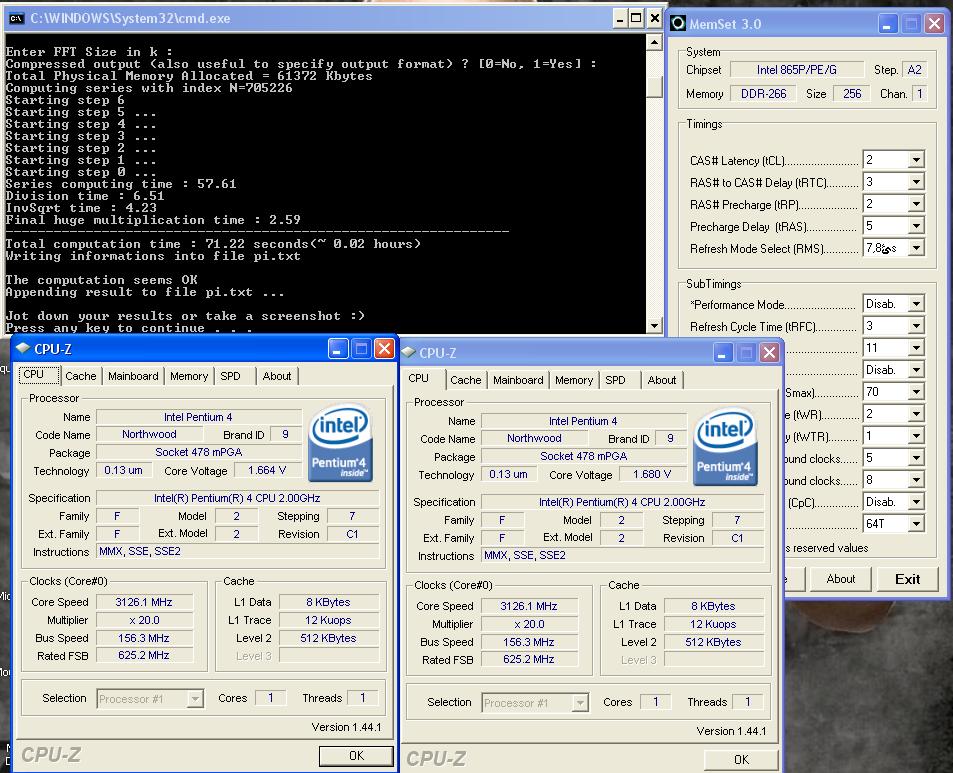Screen dimensions: 953x773
Task: Click cmd scrollbar down arrow
Action: pyautogui.click(x=654, y=325)
